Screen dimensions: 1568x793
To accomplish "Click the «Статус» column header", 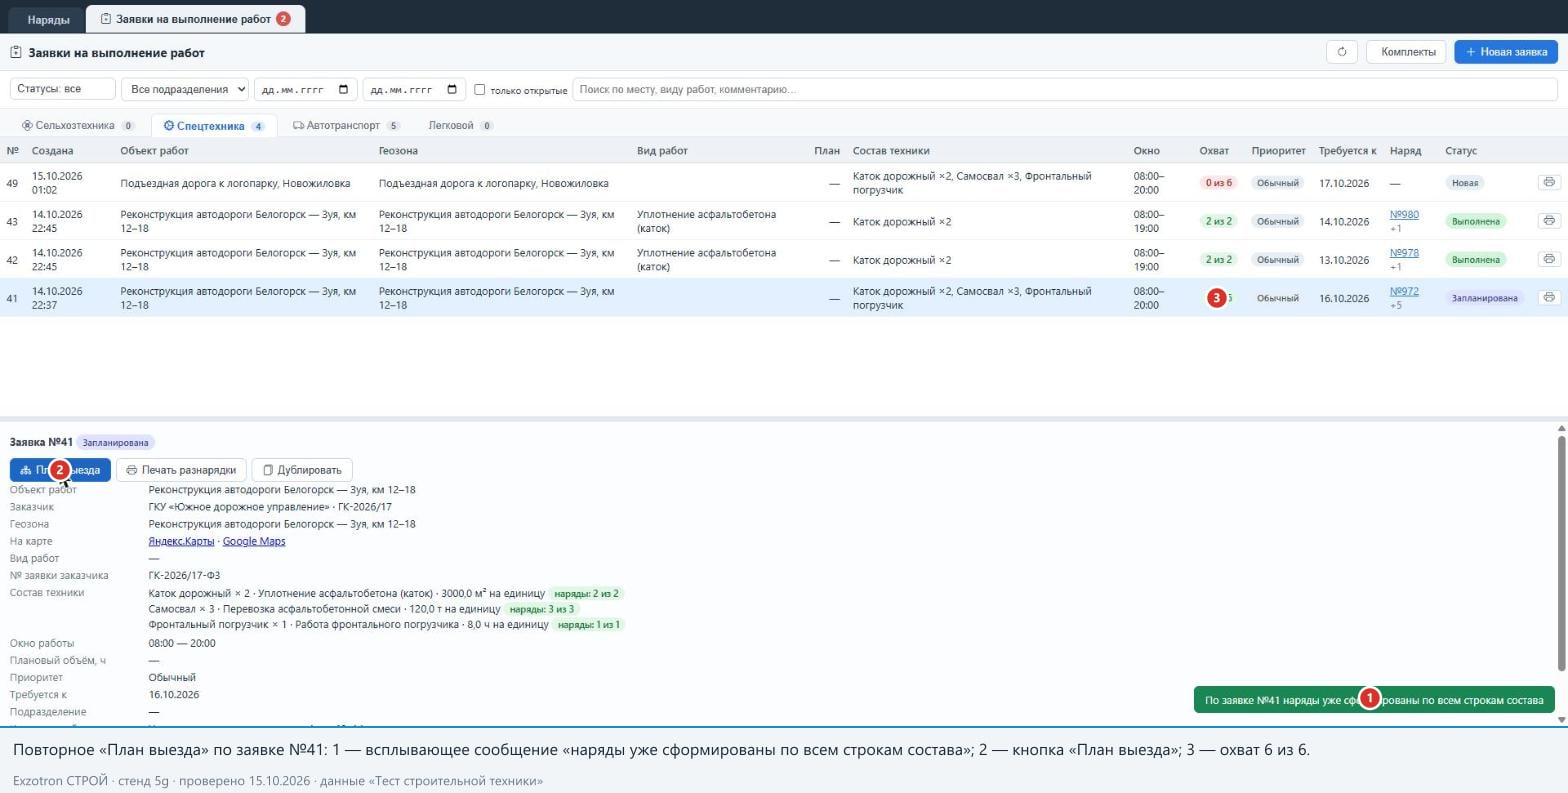I will click(1460, 151).
